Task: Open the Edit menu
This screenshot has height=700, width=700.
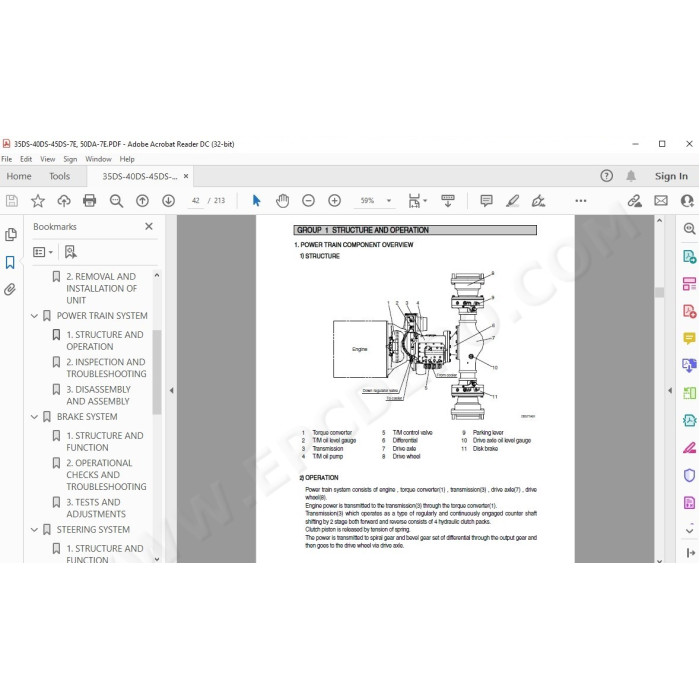Action: click(x=26, y=159)
